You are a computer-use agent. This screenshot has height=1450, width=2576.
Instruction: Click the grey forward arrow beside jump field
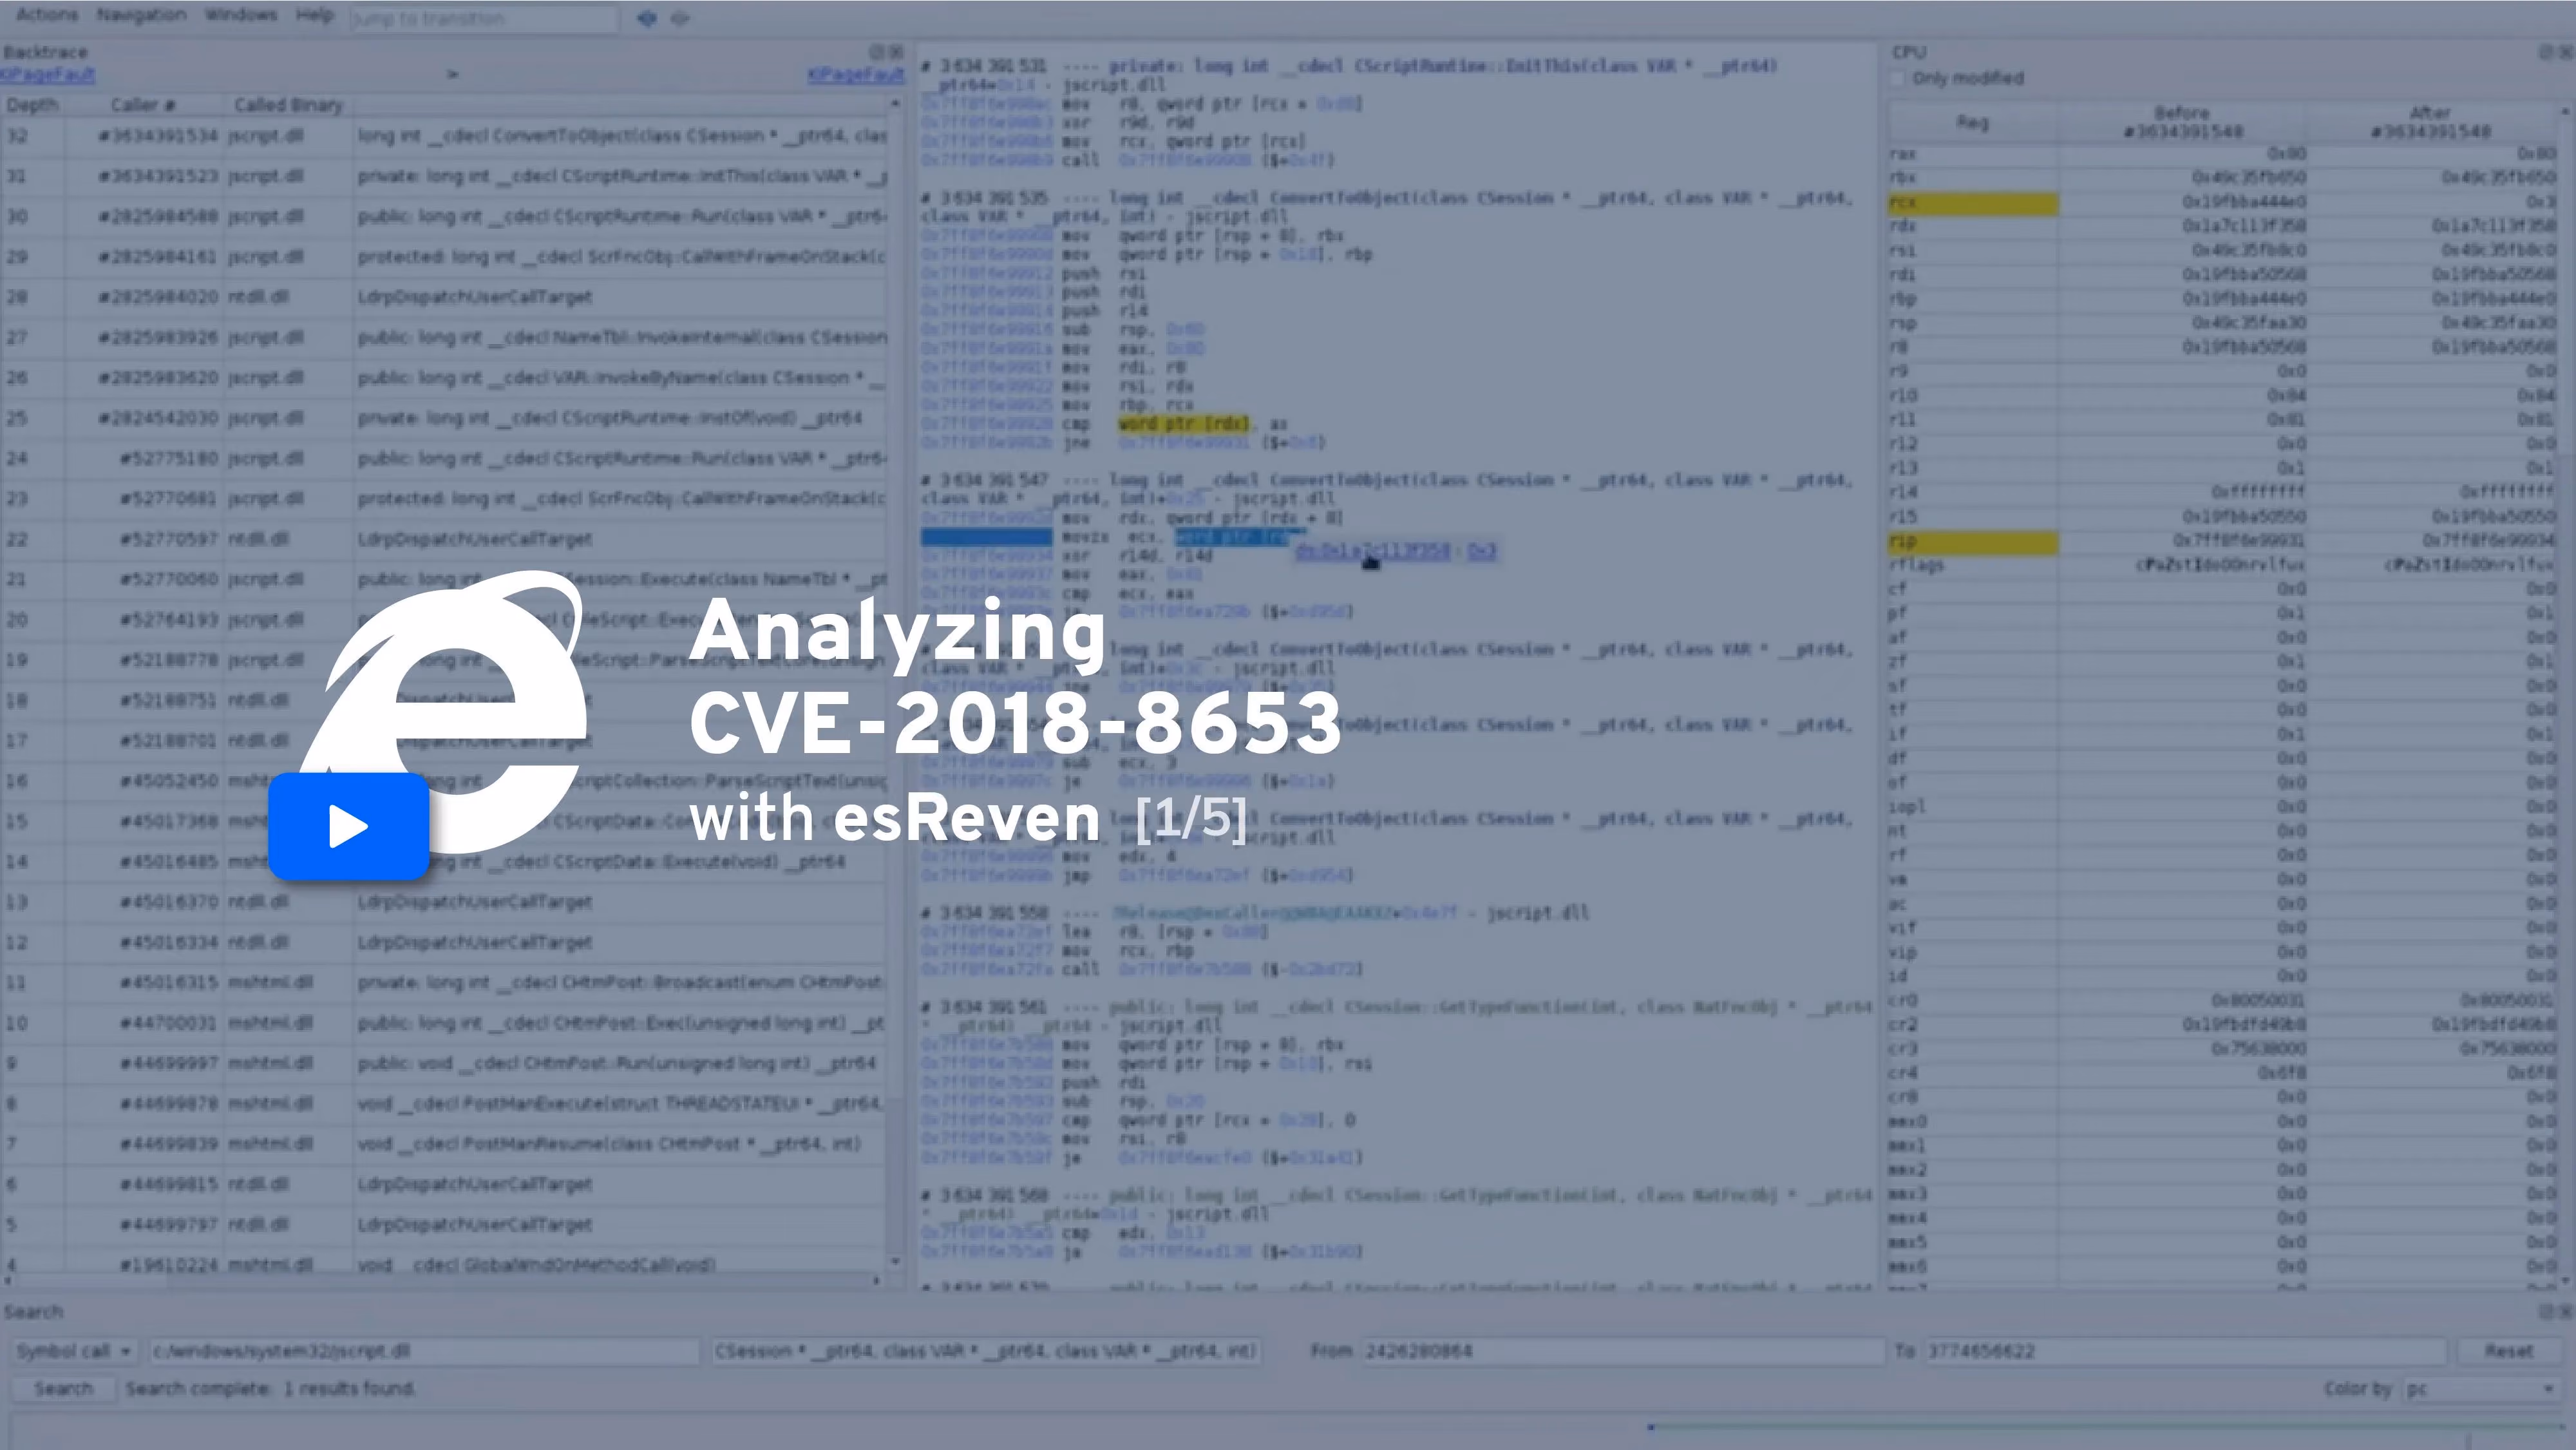pyautogui.click(x=680, y=18)
